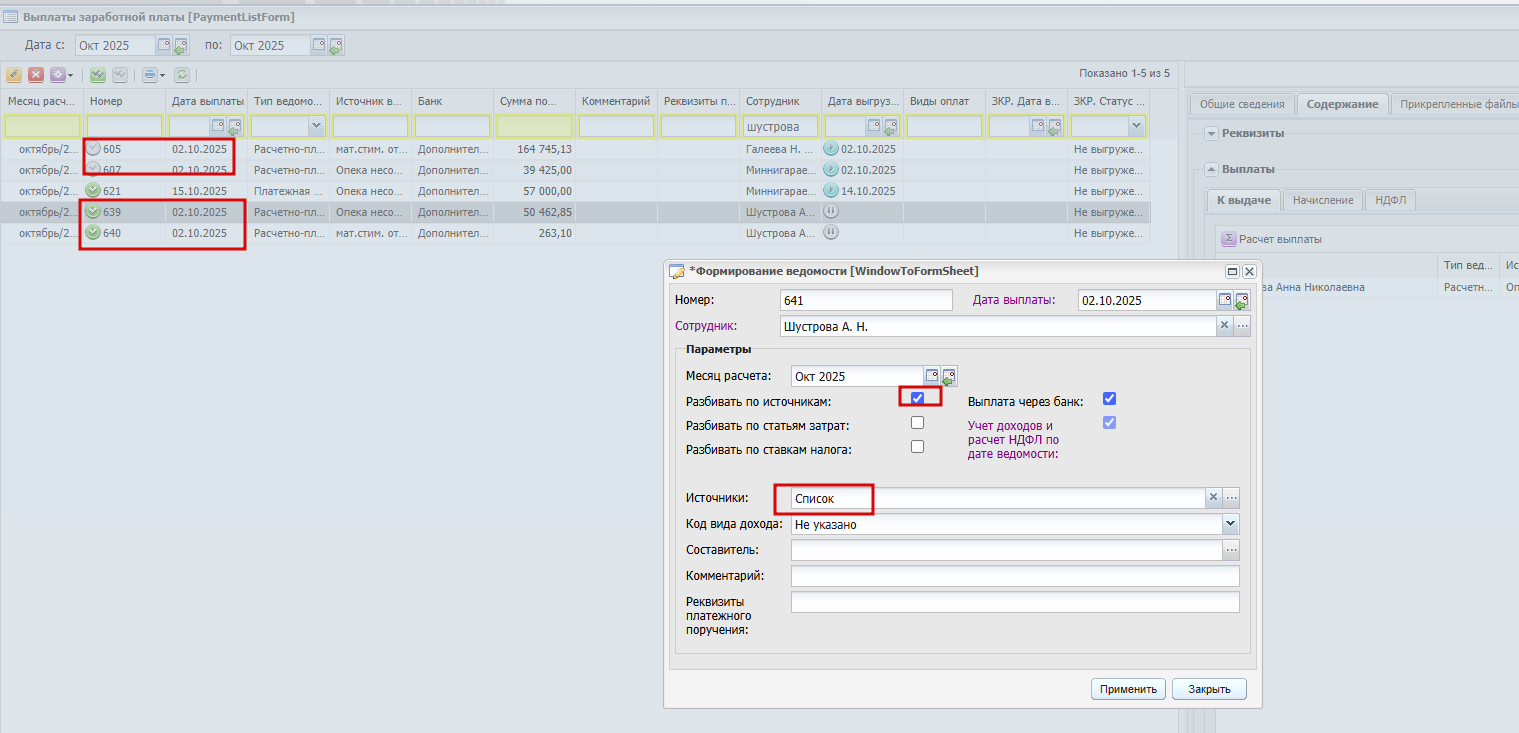Open ellipsis lookup for 'Составитель' field
This screenshot has width=1519, height=733.
point(1231,549)
